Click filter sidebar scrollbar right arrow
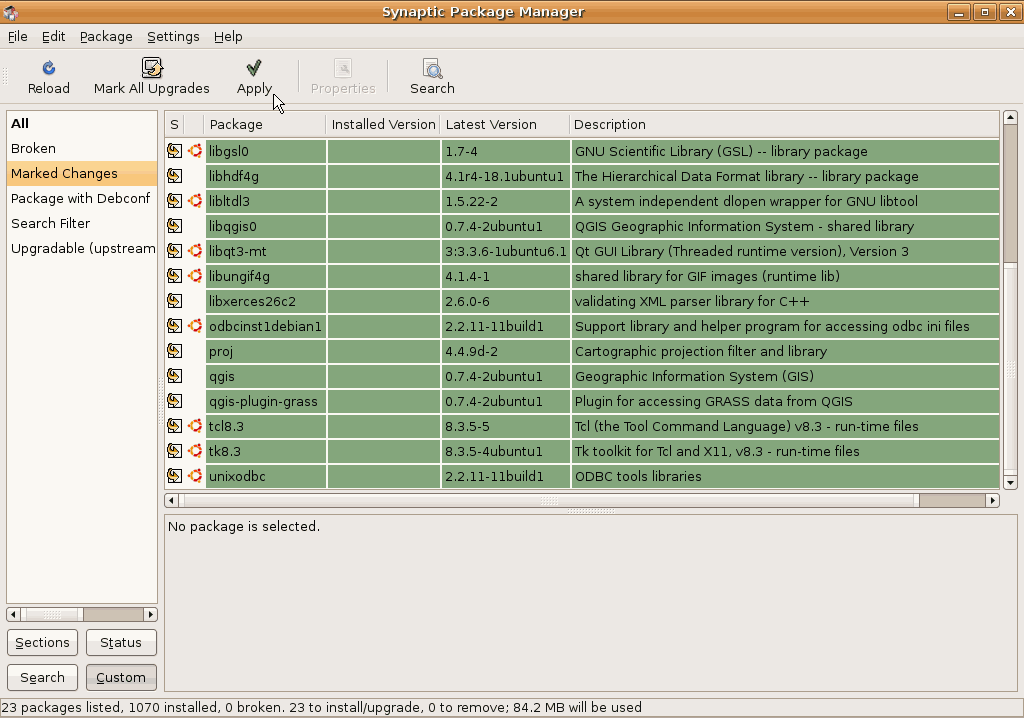1024x718 pixels. [x=151, y=614]
